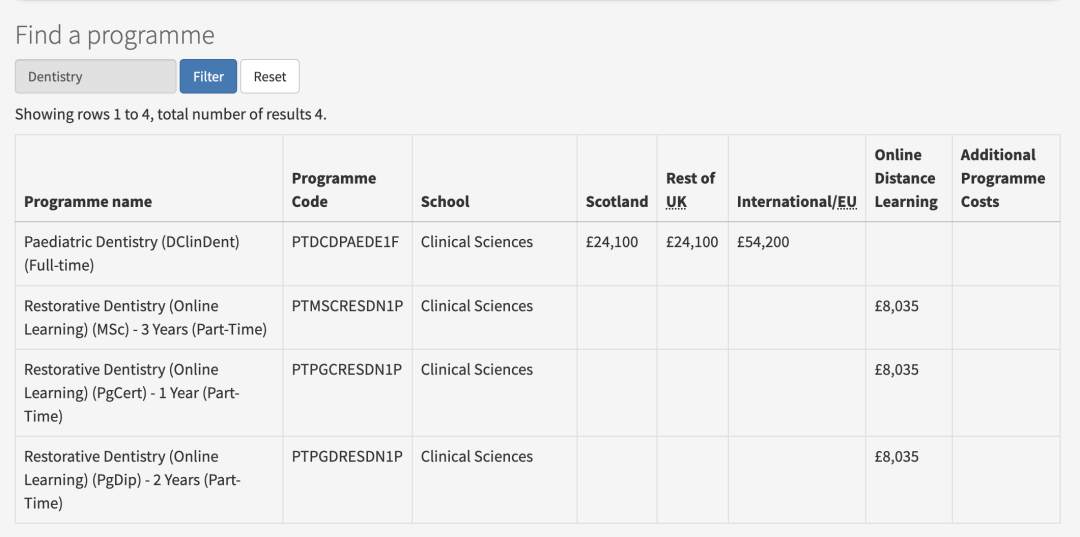Click the Scotland column header

616,202
